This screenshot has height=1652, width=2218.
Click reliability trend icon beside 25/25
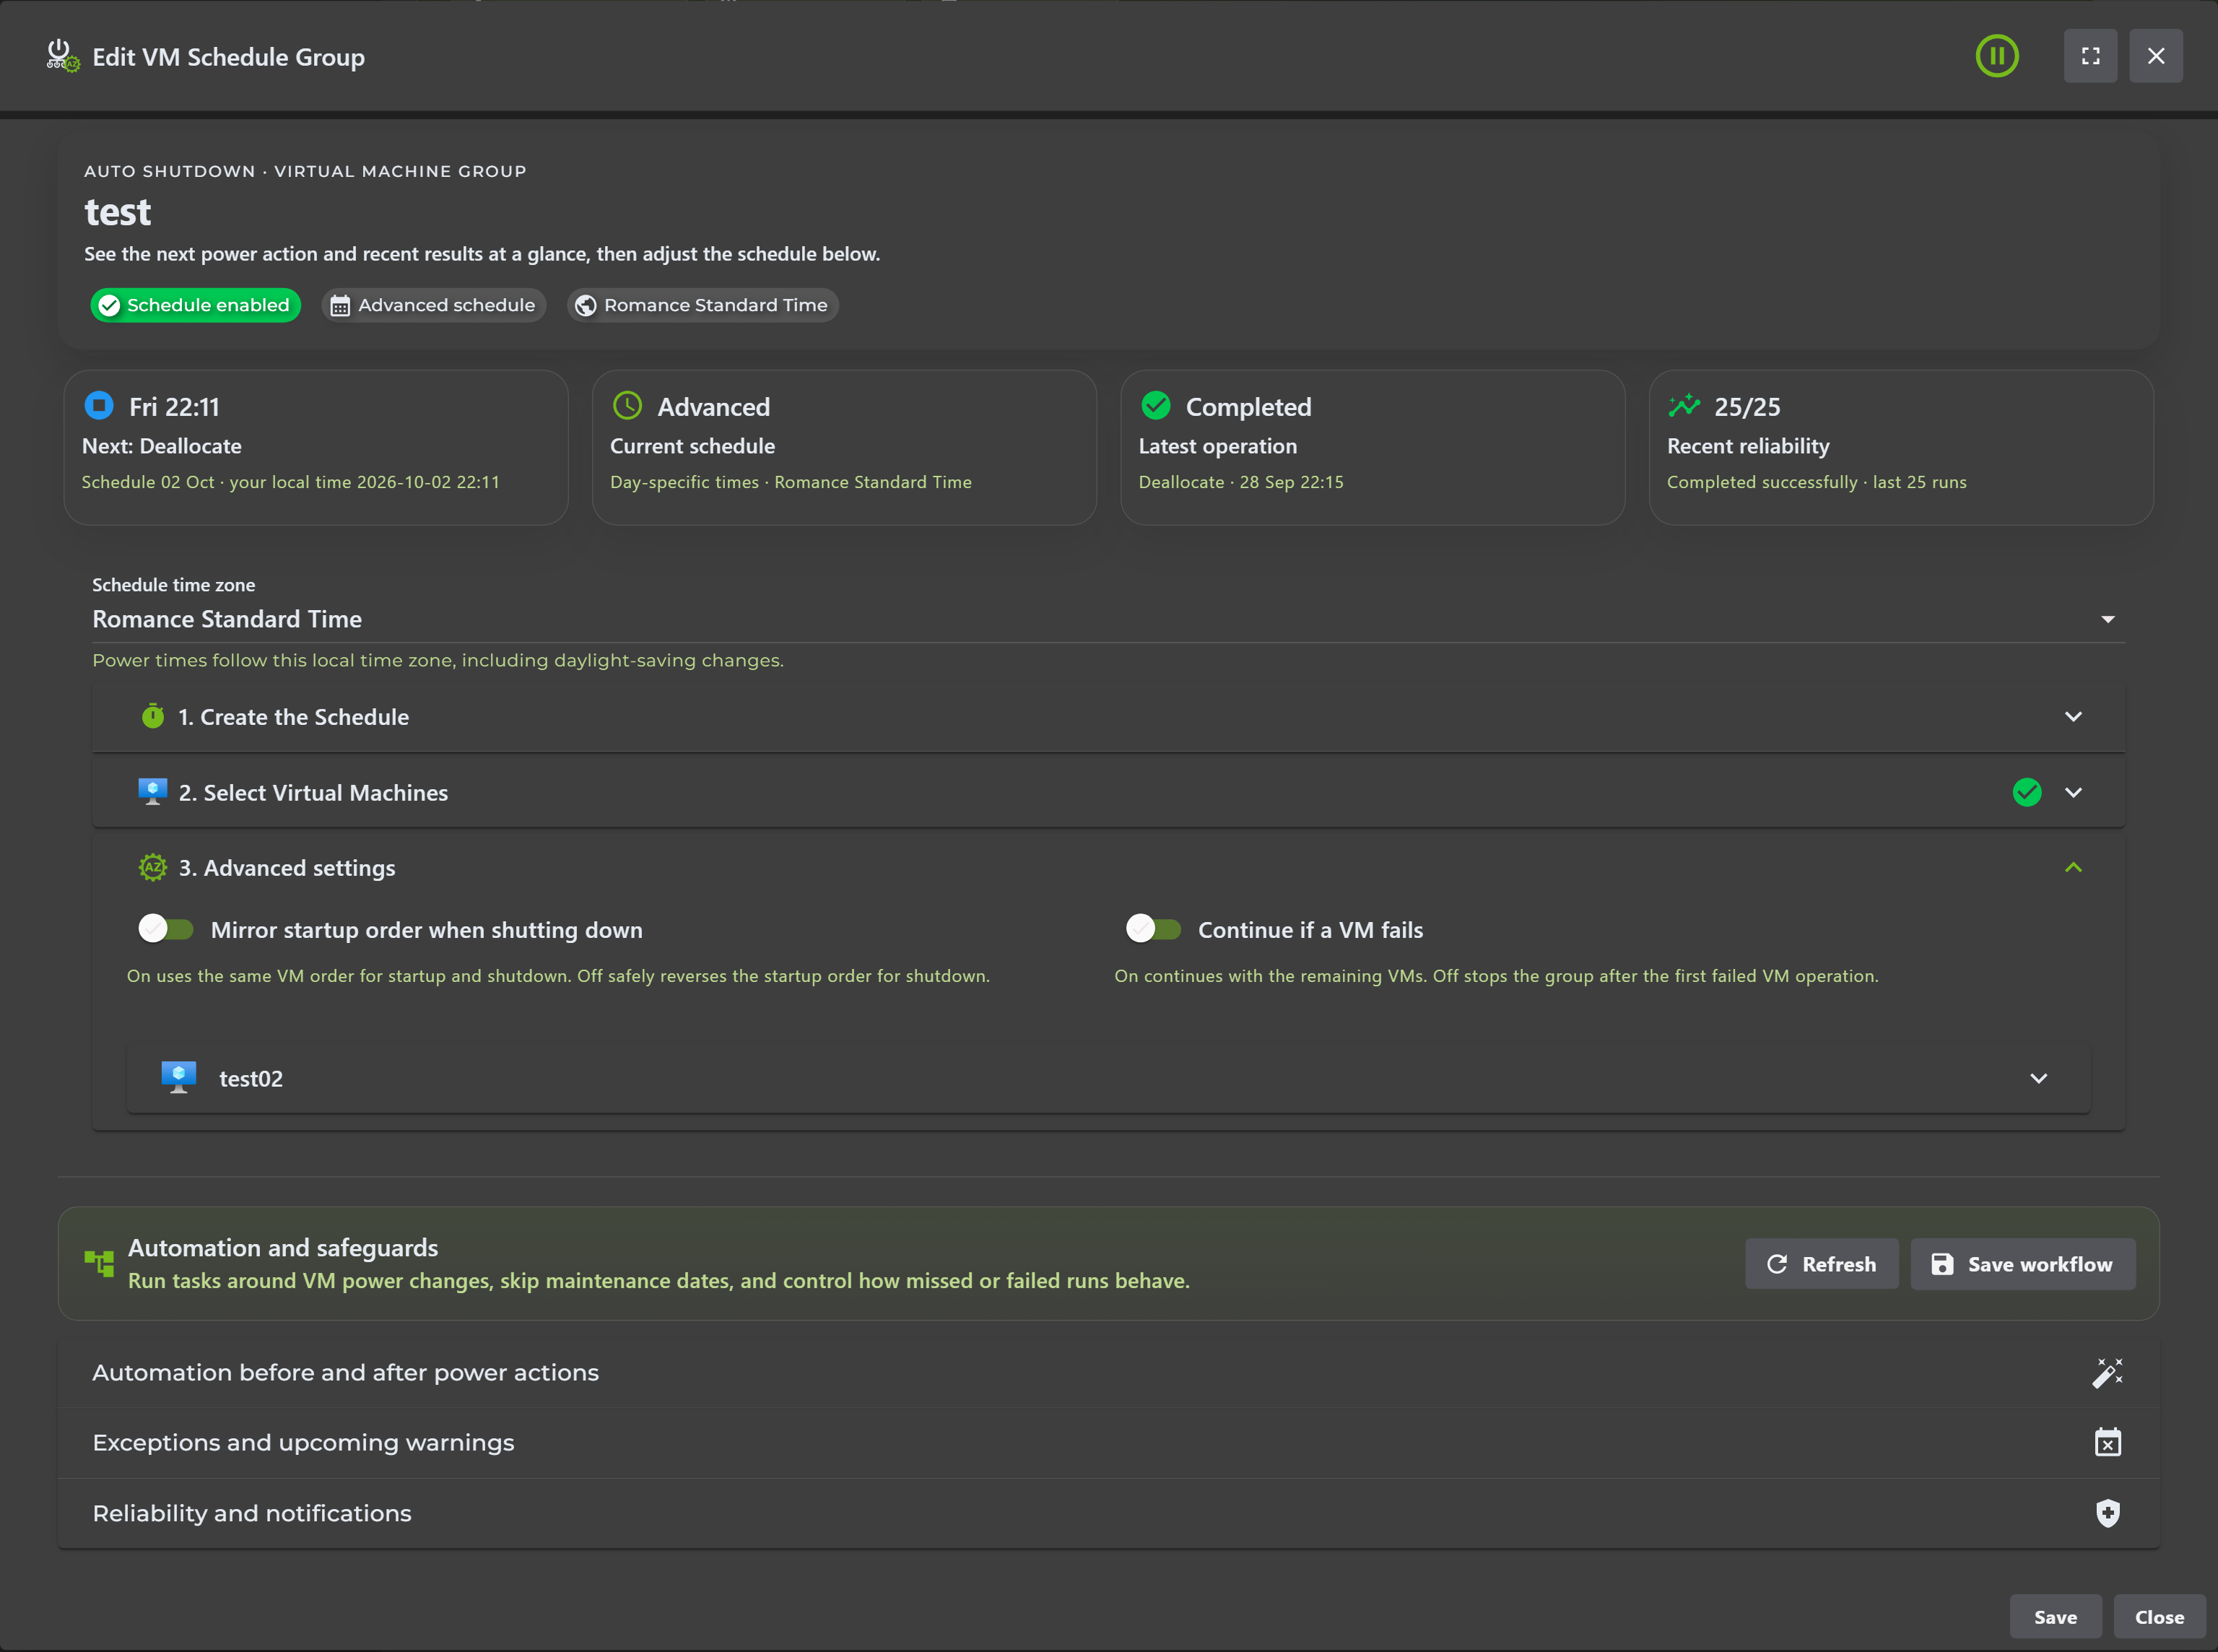pos(1684,405)
